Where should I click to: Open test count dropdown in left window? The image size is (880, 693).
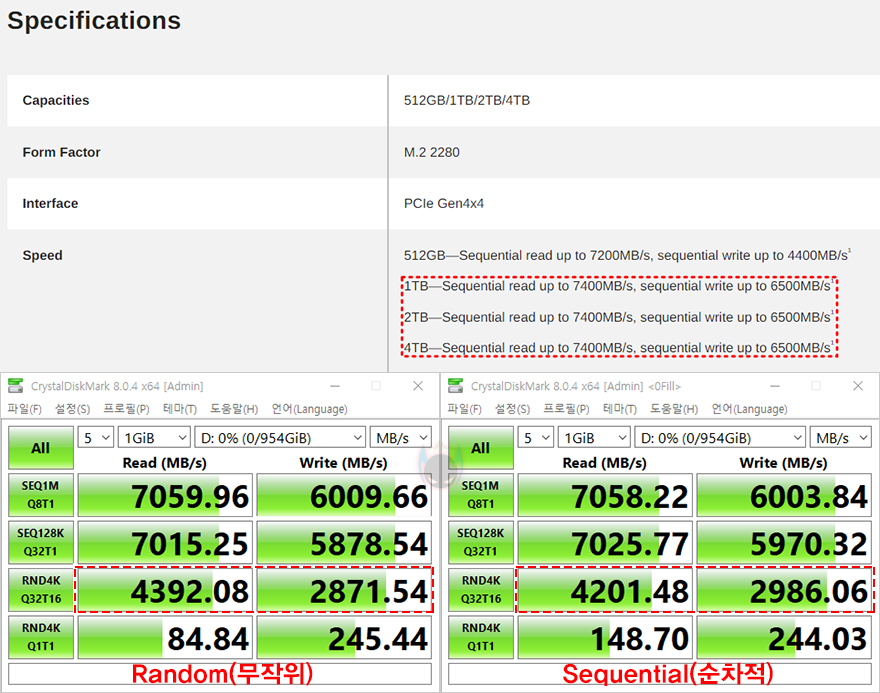coord(96,438)
